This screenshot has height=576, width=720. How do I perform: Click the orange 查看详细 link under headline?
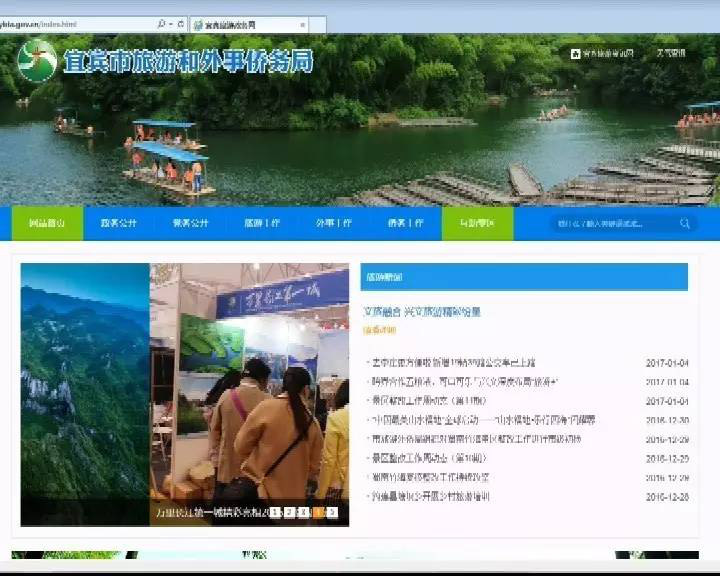(379, 330)
